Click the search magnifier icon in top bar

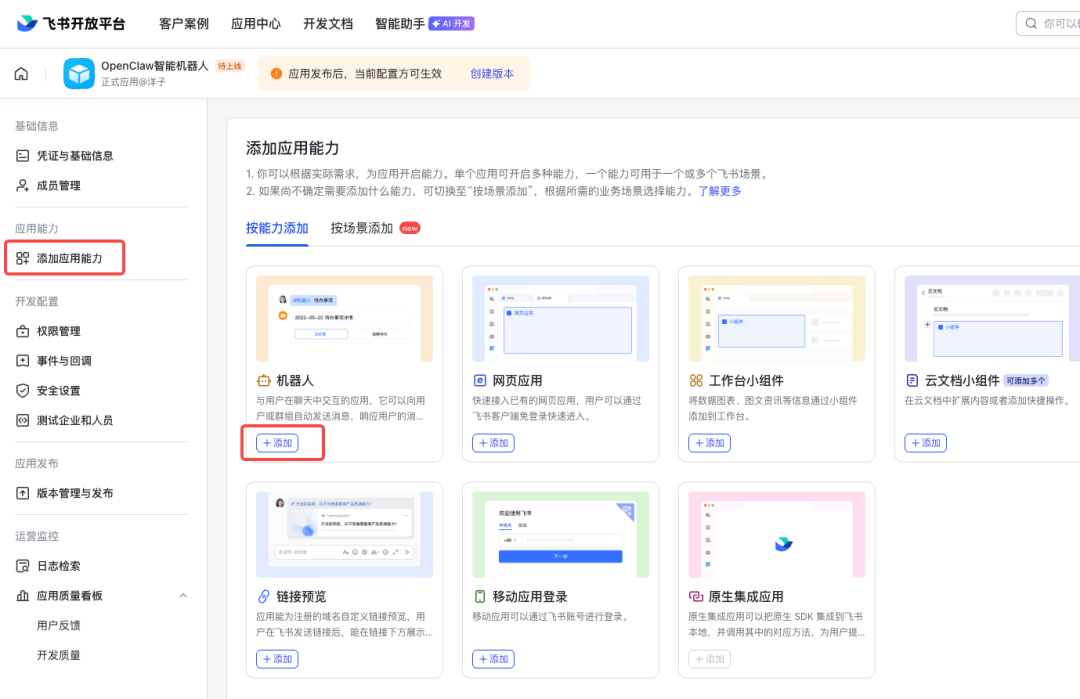pos(1031,23)
